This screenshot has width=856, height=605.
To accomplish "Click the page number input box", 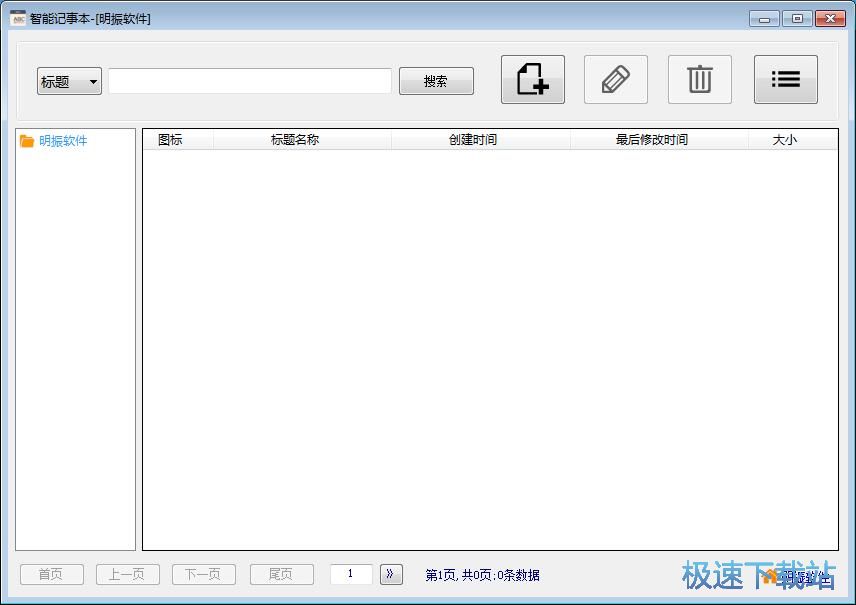I will 351,574.
